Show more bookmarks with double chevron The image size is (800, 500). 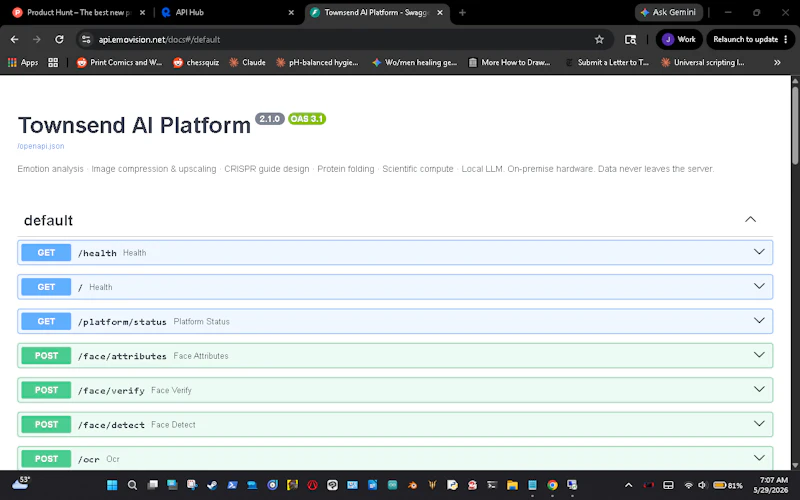[777, 62]
